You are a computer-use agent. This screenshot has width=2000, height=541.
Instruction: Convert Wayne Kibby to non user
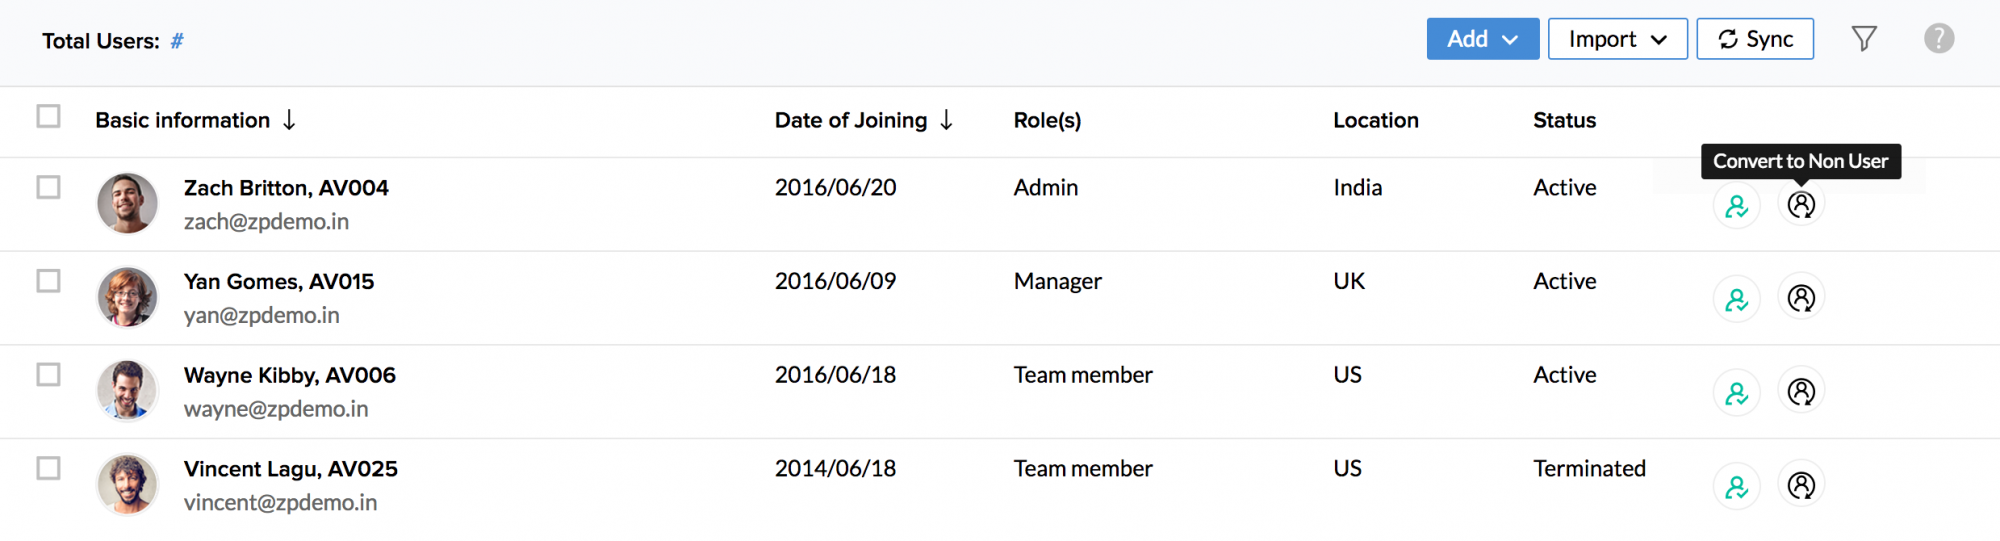[x=1801, y=392]
